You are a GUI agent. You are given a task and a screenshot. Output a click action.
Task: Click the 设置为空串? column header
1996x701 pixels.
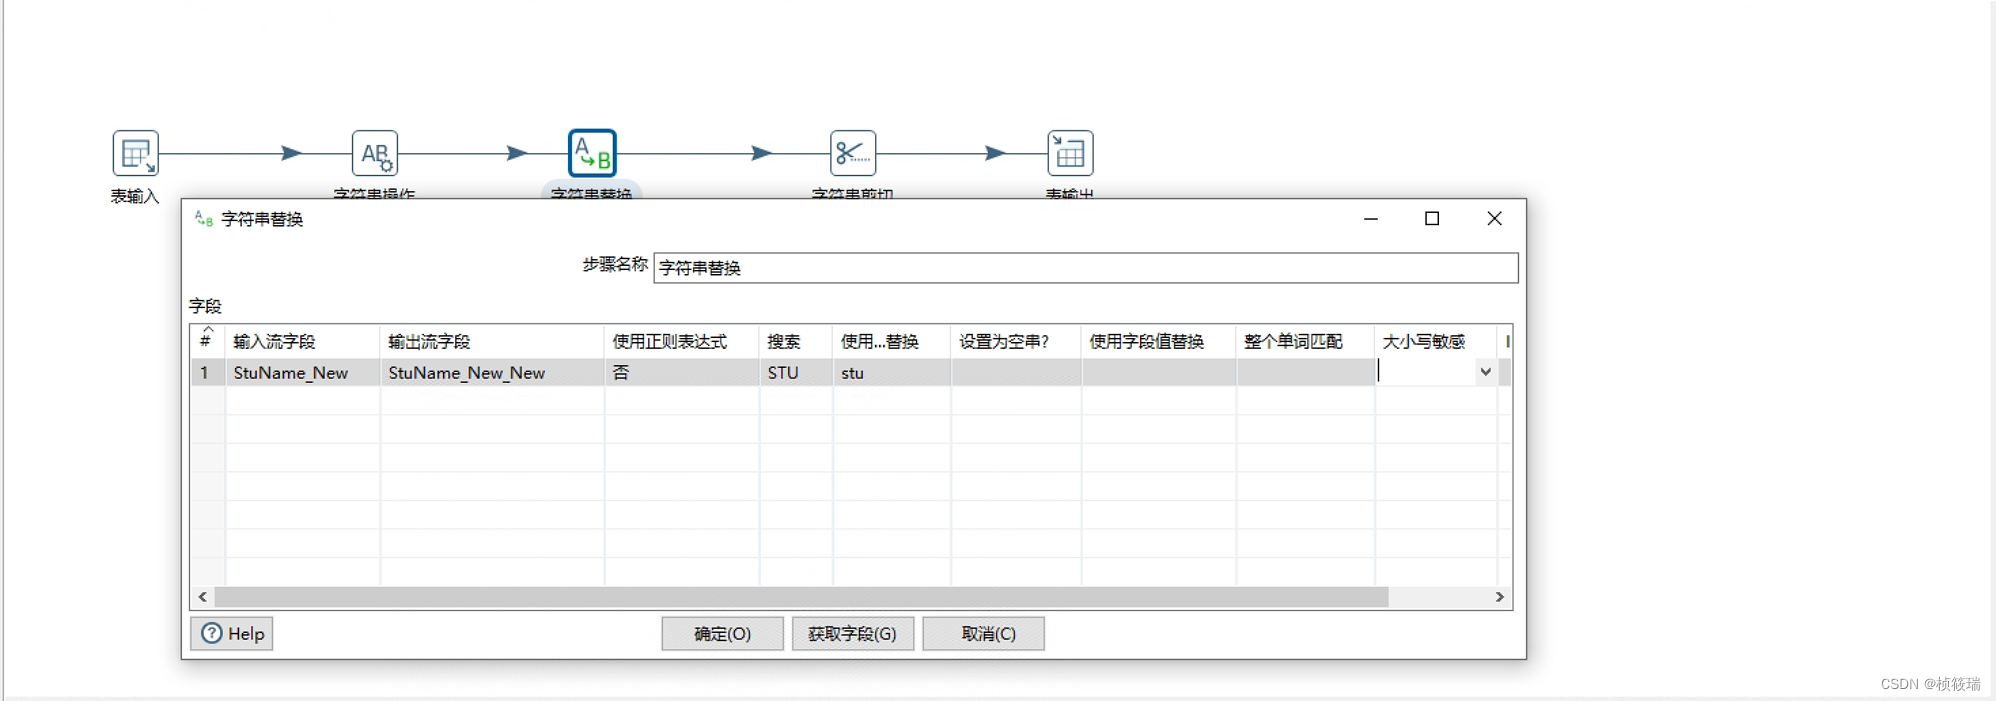pos(1016,341)
